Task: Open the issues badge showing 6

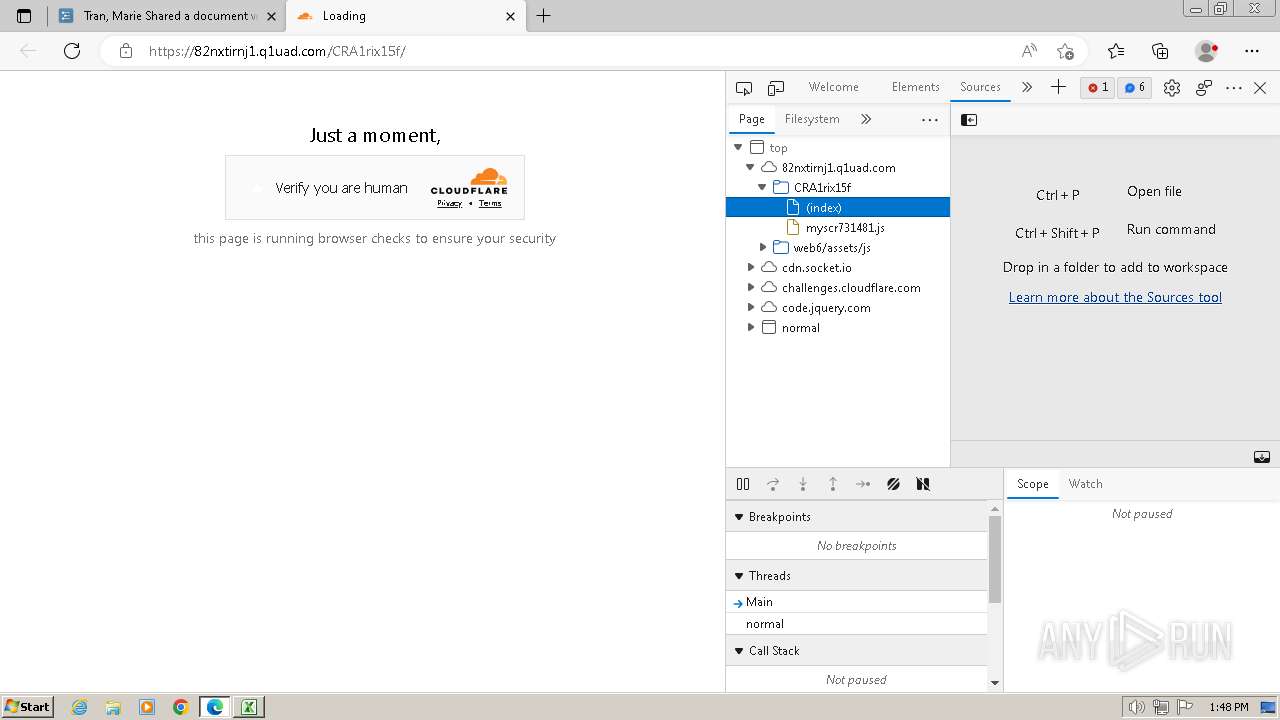Action: [x=1134, y=88]
